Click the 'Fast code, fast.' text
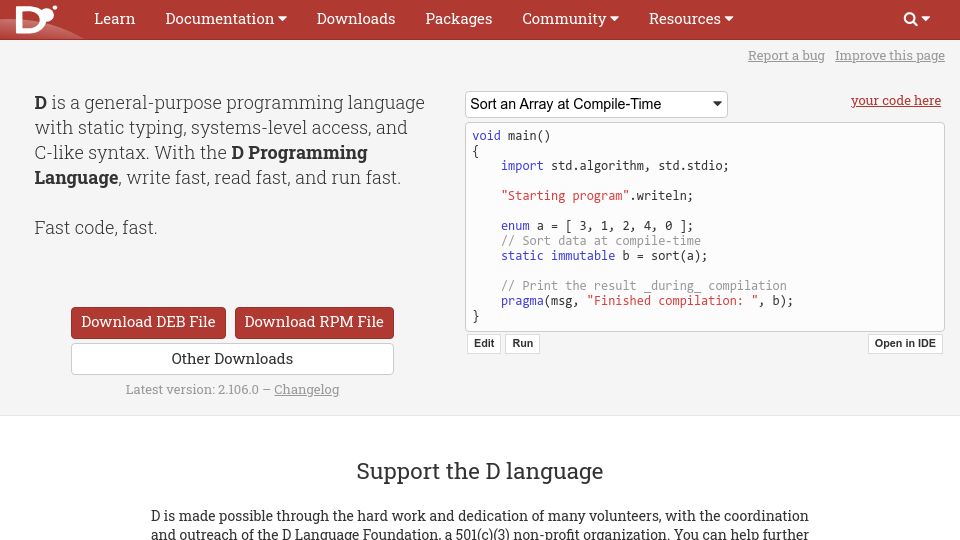 coord(96,228)
